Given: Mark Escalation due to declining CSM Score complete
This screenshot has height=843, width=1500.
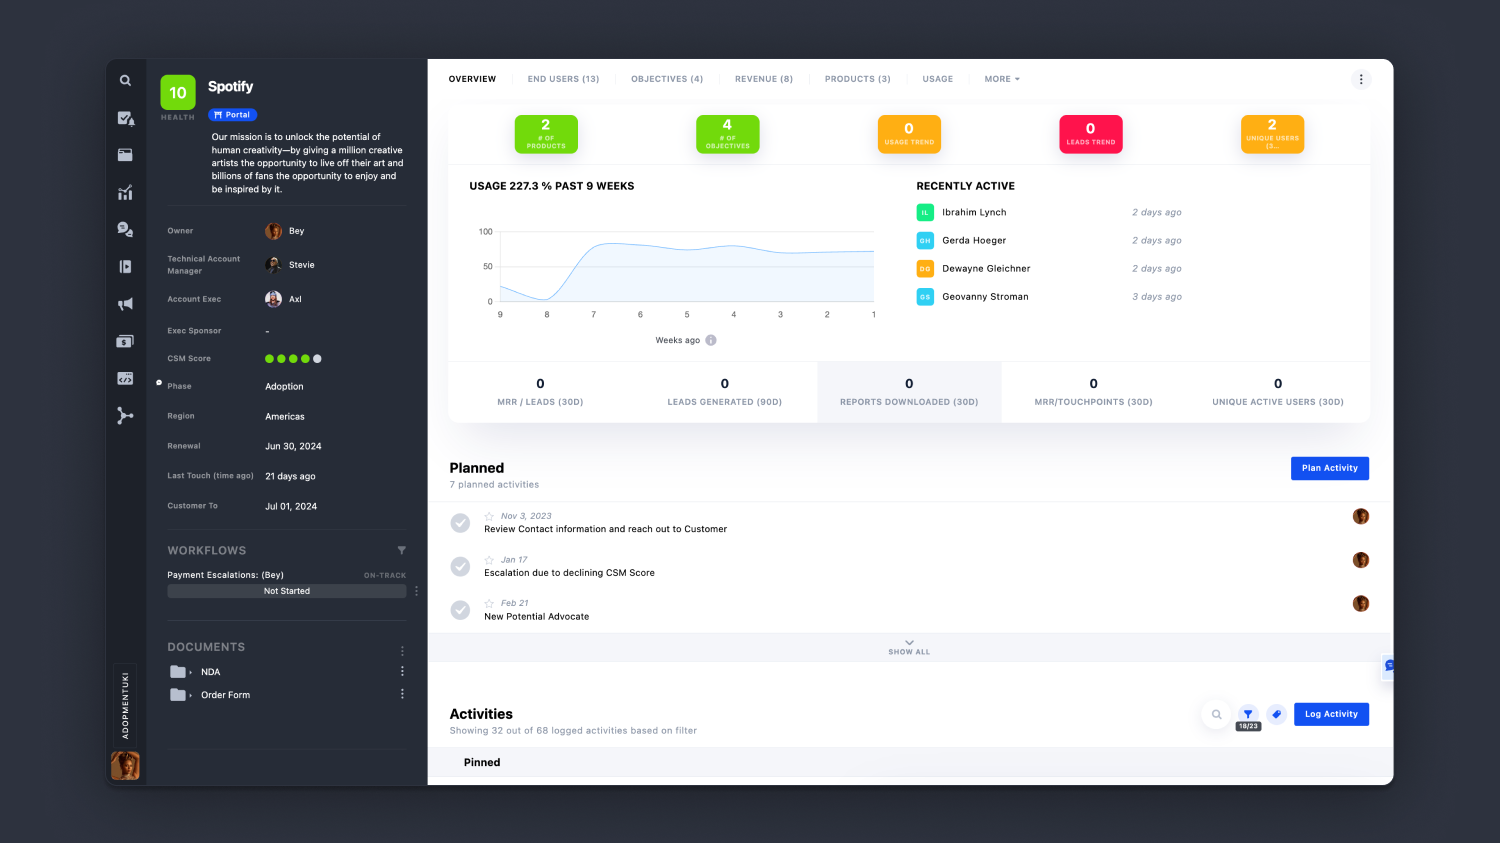Looking at the screenshot, I should pyautogui.click(x=460, y=565).
